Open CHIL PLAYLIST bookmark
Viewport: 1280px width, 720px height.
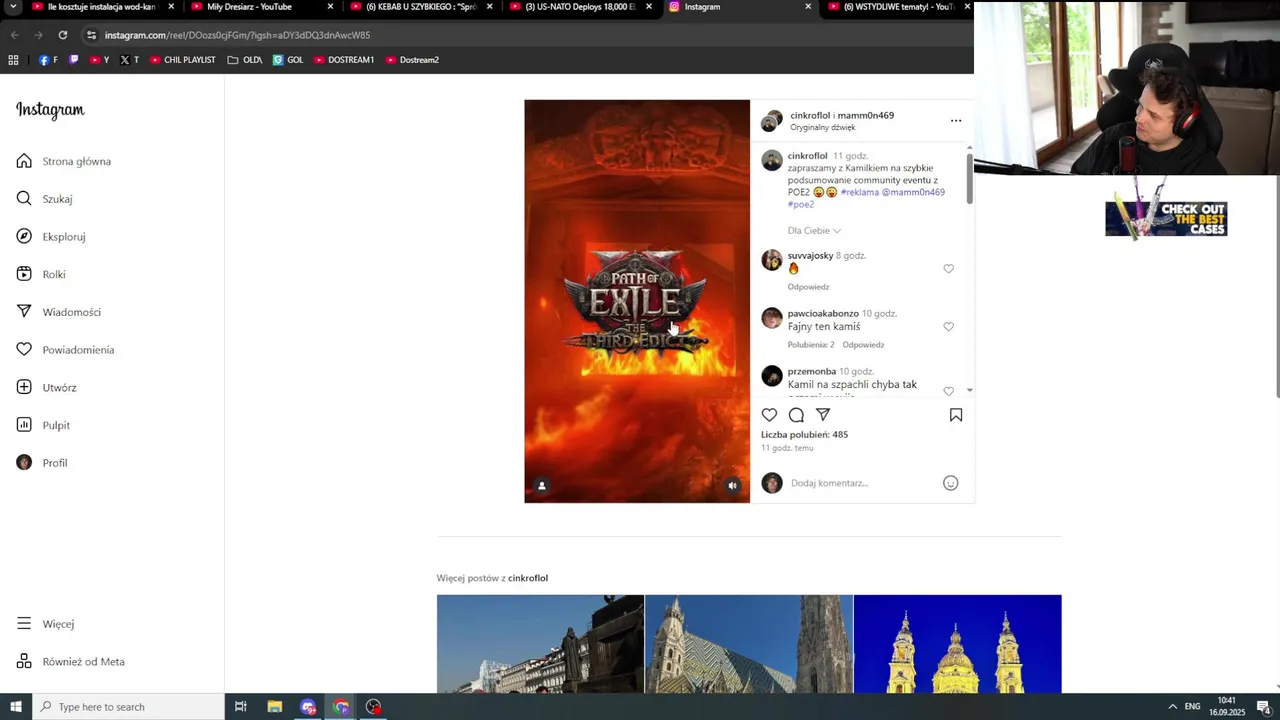(x=183, y=60)
